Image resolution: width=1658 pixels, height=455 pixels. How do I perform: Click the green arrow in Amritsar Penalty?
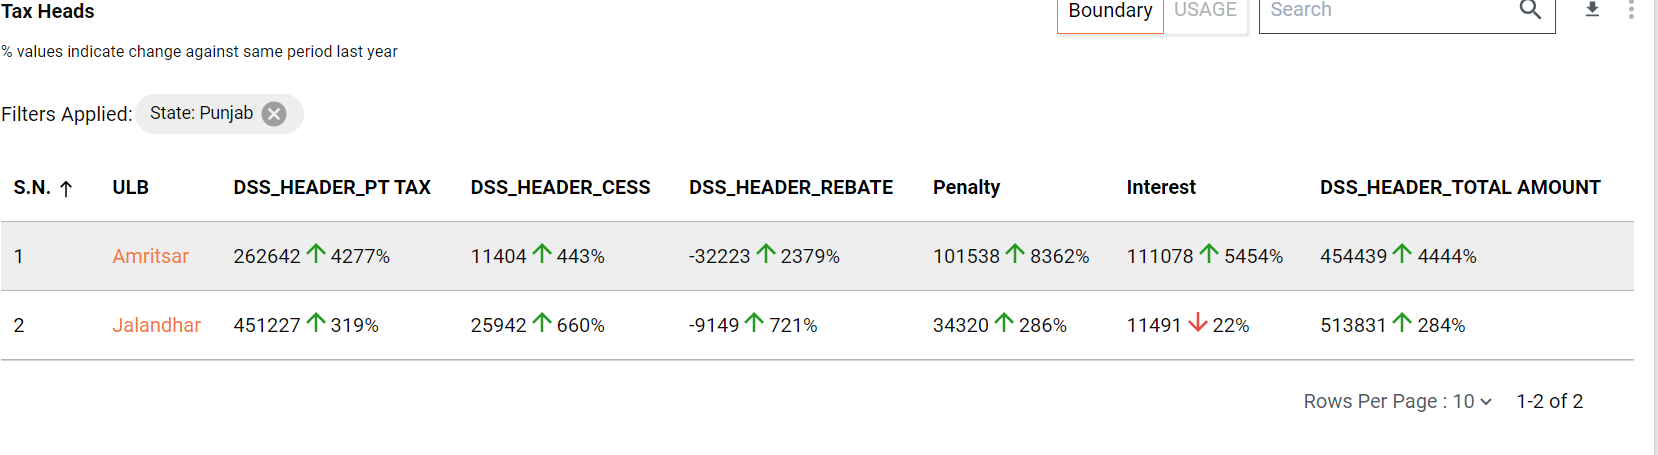tap(1015, 254)
